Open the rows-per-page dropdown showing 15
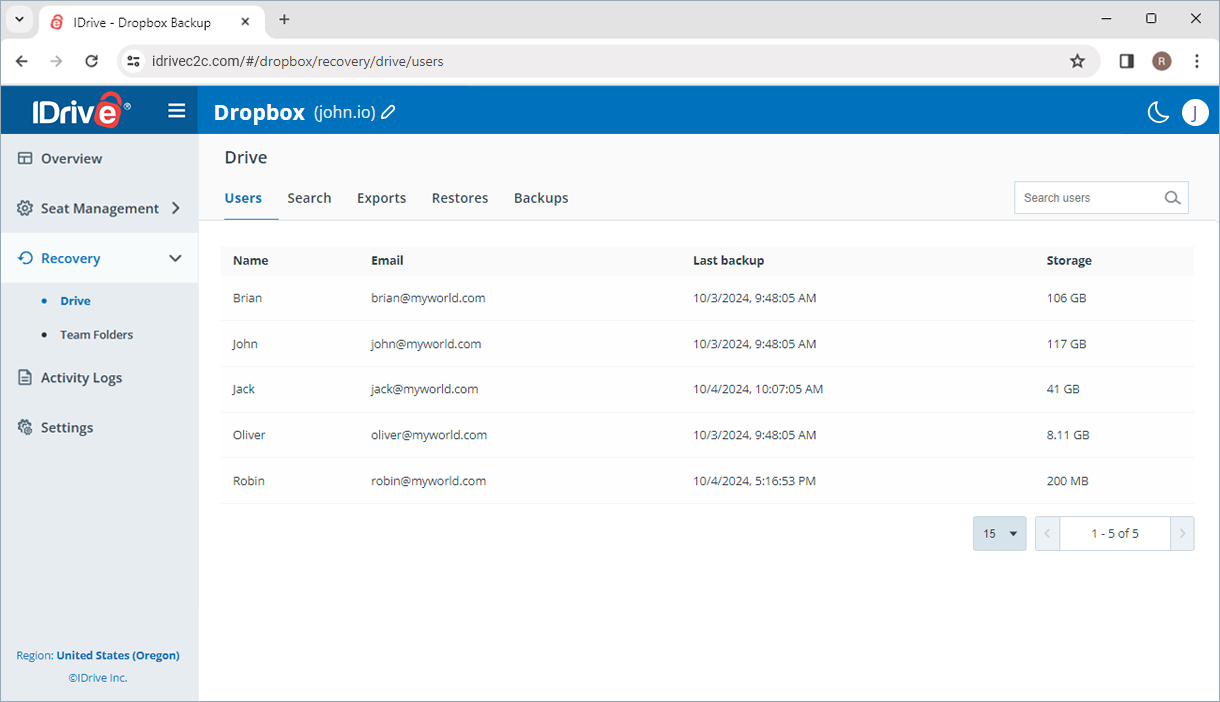 (999, 533)
